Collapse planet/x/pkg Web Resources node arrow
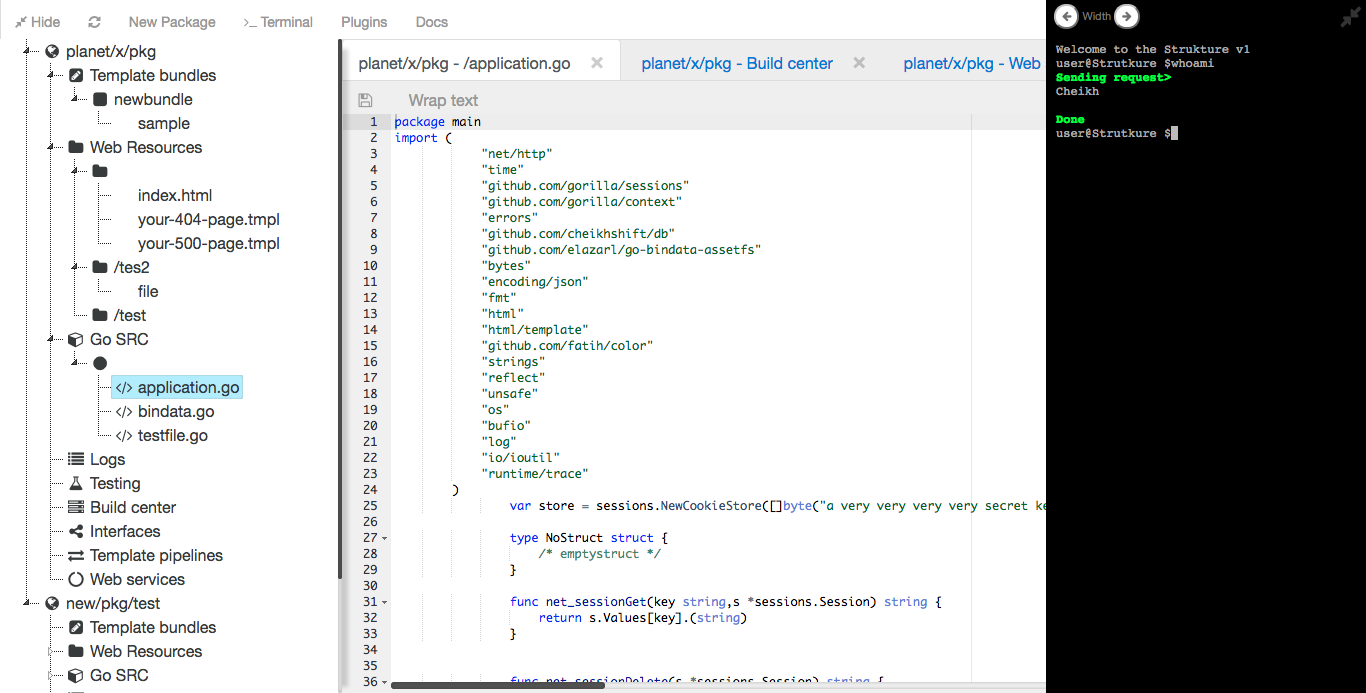1366x693 pixels. (x=50, y=148)
